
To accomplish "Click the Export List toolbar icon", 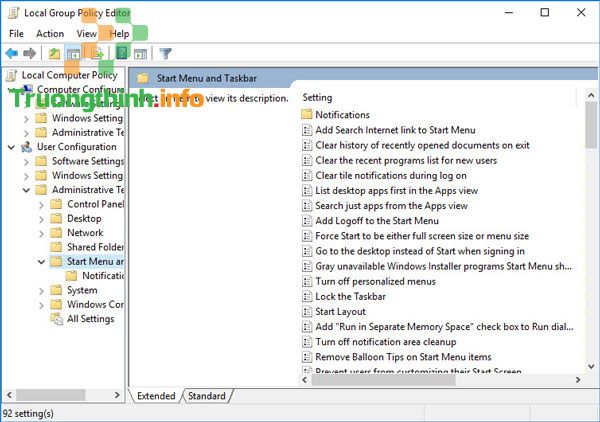I will click(x=97, y=53).
